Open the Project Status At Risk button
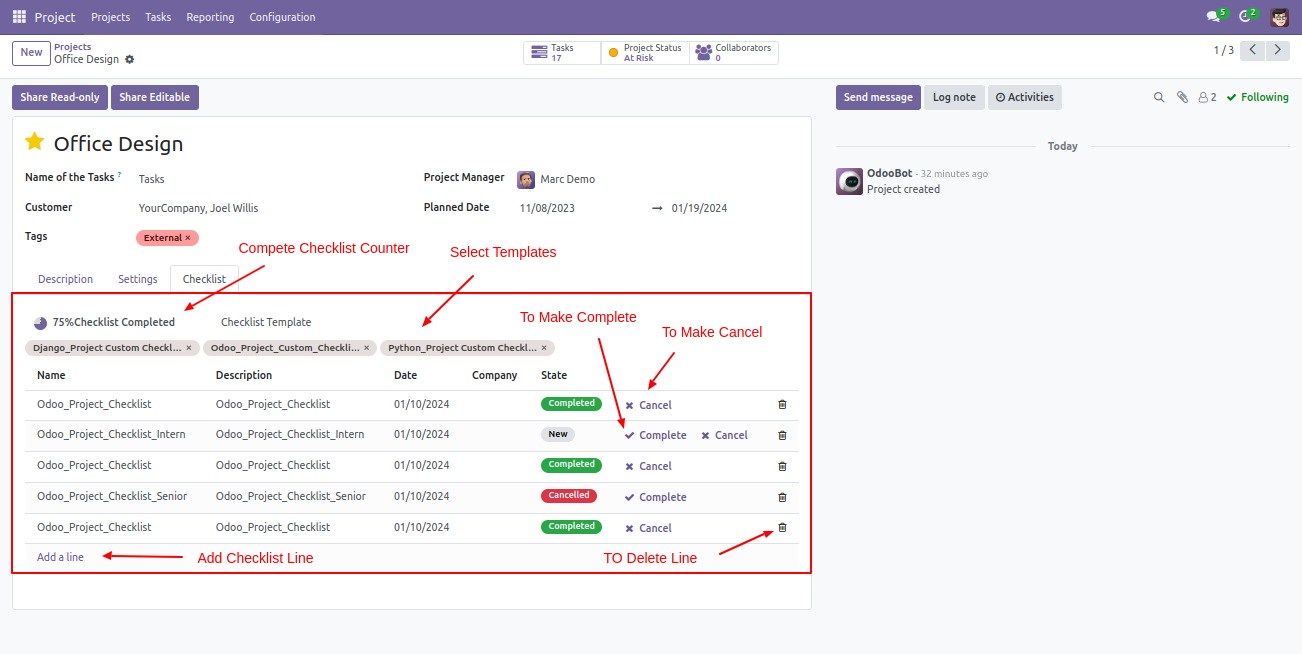The height and width of the screenshot is (654, 1302). (x=645, y=53)
